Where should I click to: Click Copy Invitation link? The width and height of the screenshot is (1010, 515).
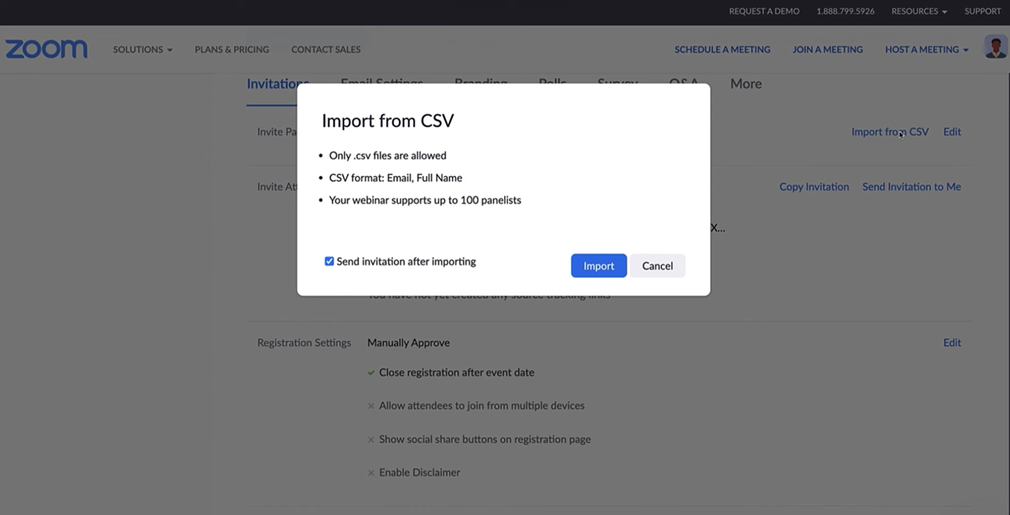(814, 187)
